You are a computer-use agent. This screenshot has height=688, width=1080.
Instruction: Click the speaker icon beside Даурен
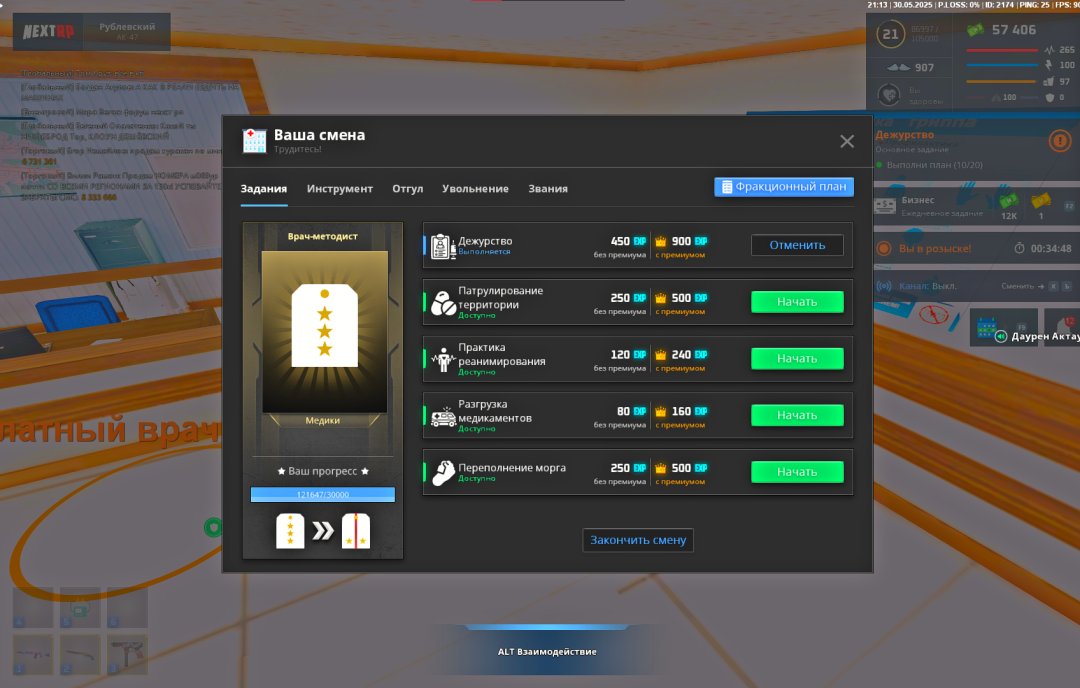pyautogui.click(x=1001, y=336)
